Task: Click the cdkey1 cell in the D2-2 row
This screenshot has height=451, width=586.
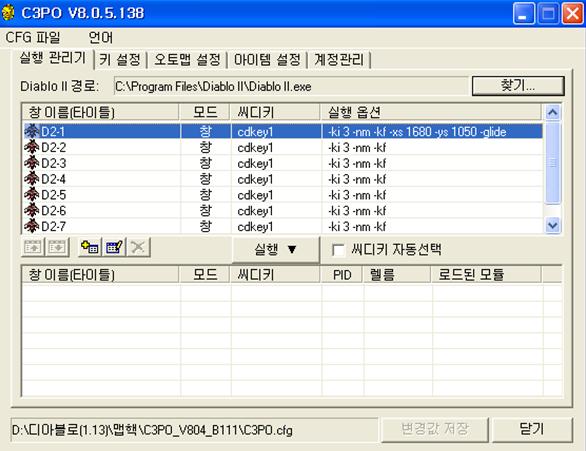Action: pyautogui.click(x=255, y=148)
